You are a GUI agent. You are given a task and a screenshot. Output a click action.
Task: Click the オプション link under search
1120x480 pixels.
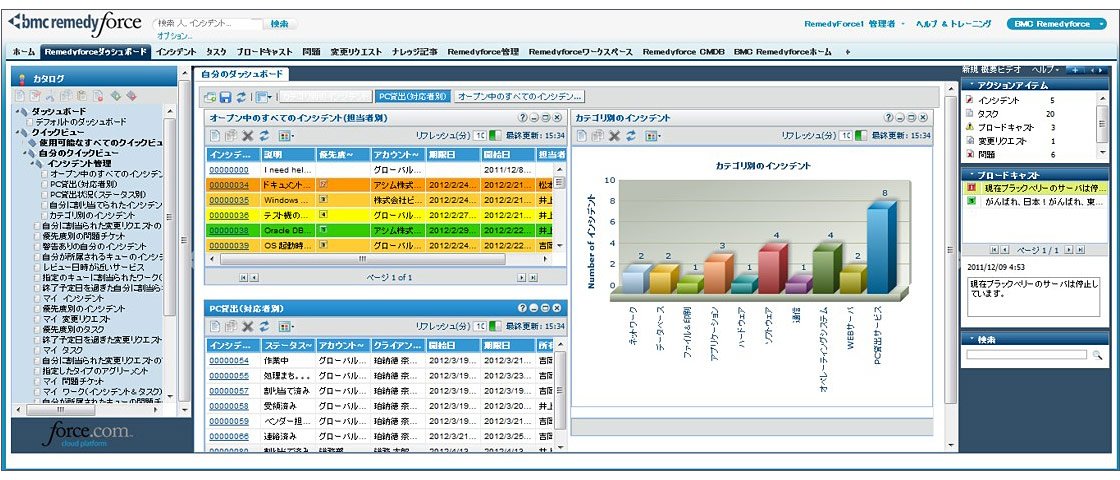click(174, 36)
